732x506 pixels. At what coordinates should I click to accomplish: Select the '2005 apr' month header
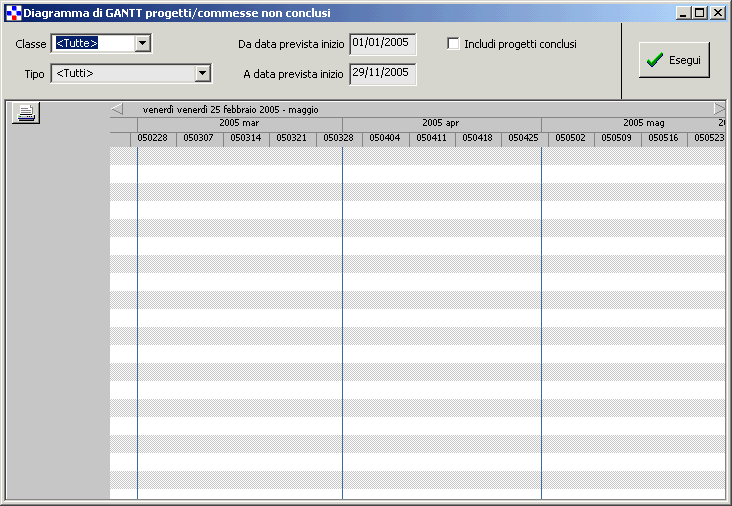pyautogui.click(x=440, y=123)
